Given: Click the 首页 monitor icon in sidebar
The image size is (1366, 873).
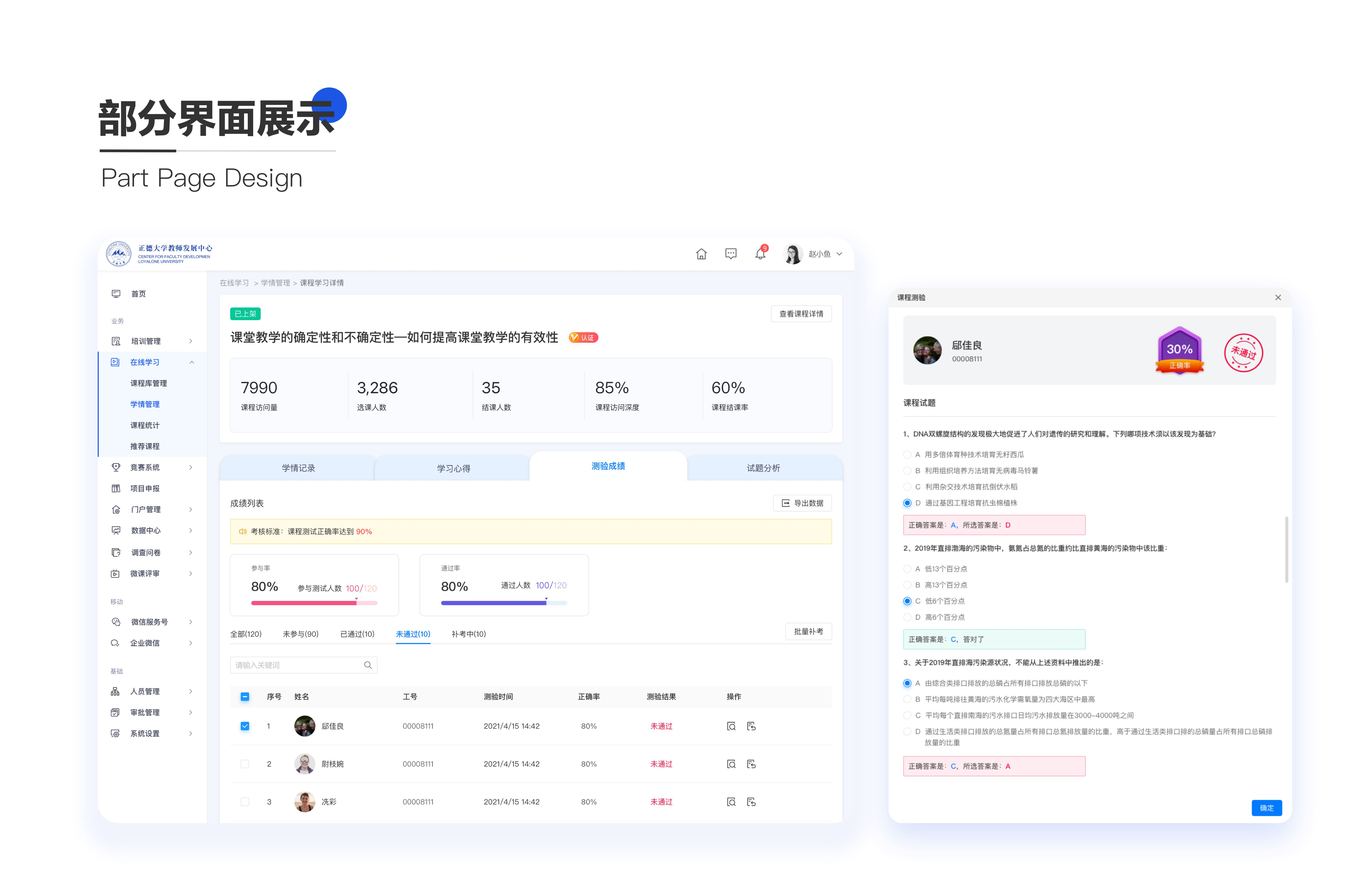Looking at the screenshot, I should (116, 294).
